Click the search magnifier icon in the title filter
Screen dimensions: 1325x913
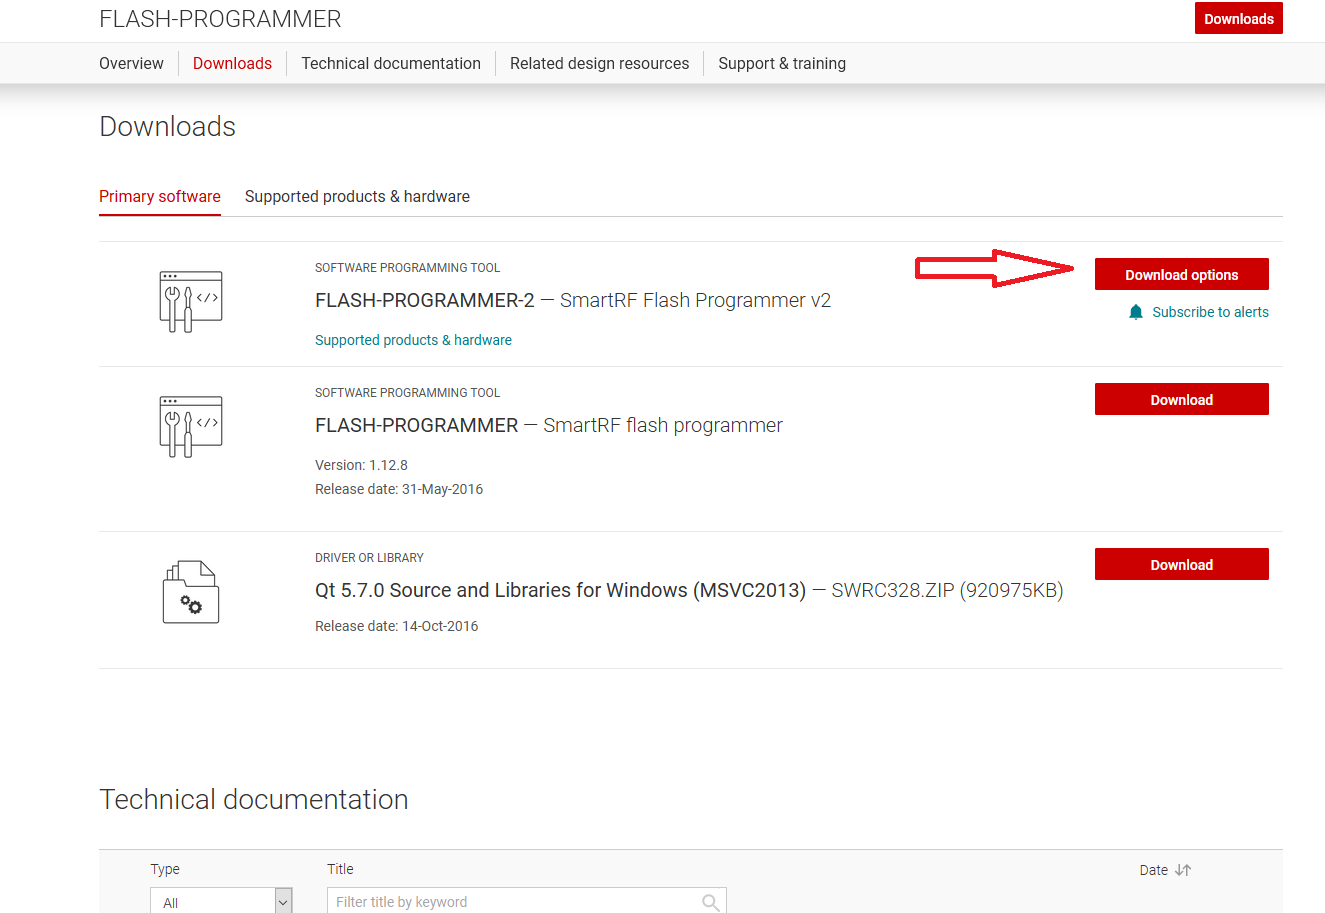(x=711, y=902)
